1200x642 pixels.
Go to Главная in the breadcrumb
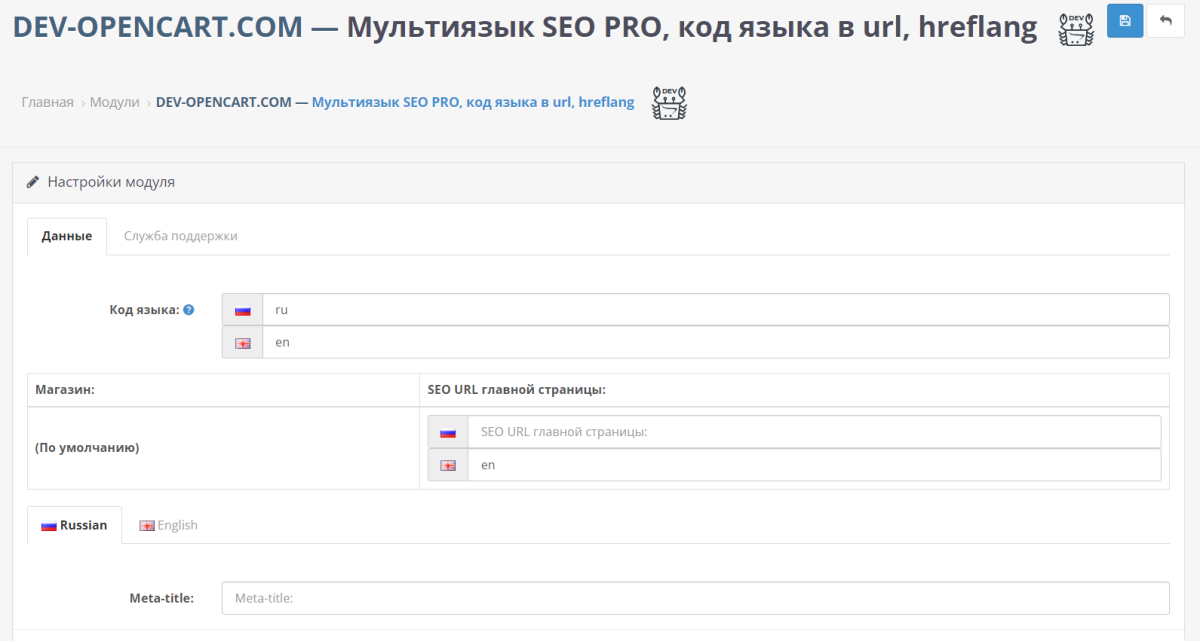tap(47, 102)
